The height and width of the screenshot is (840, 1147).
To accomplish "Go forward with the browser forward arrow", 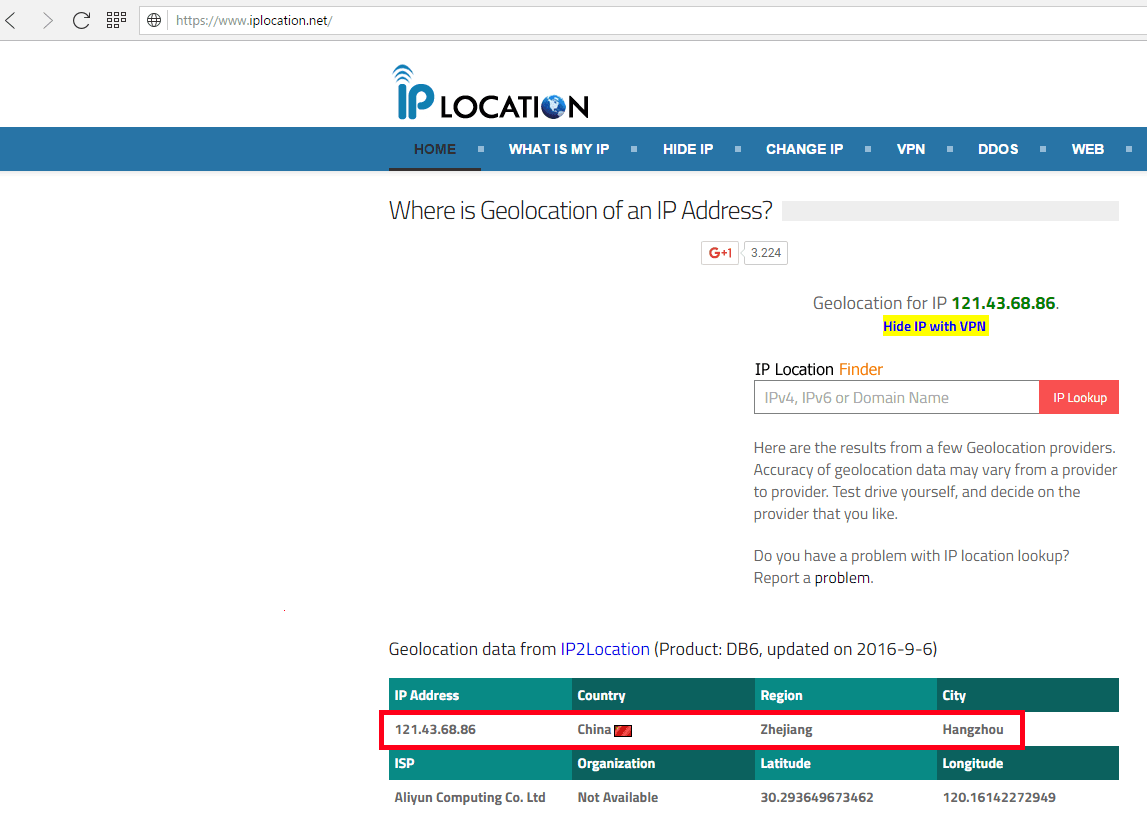I will coord(47,20).
